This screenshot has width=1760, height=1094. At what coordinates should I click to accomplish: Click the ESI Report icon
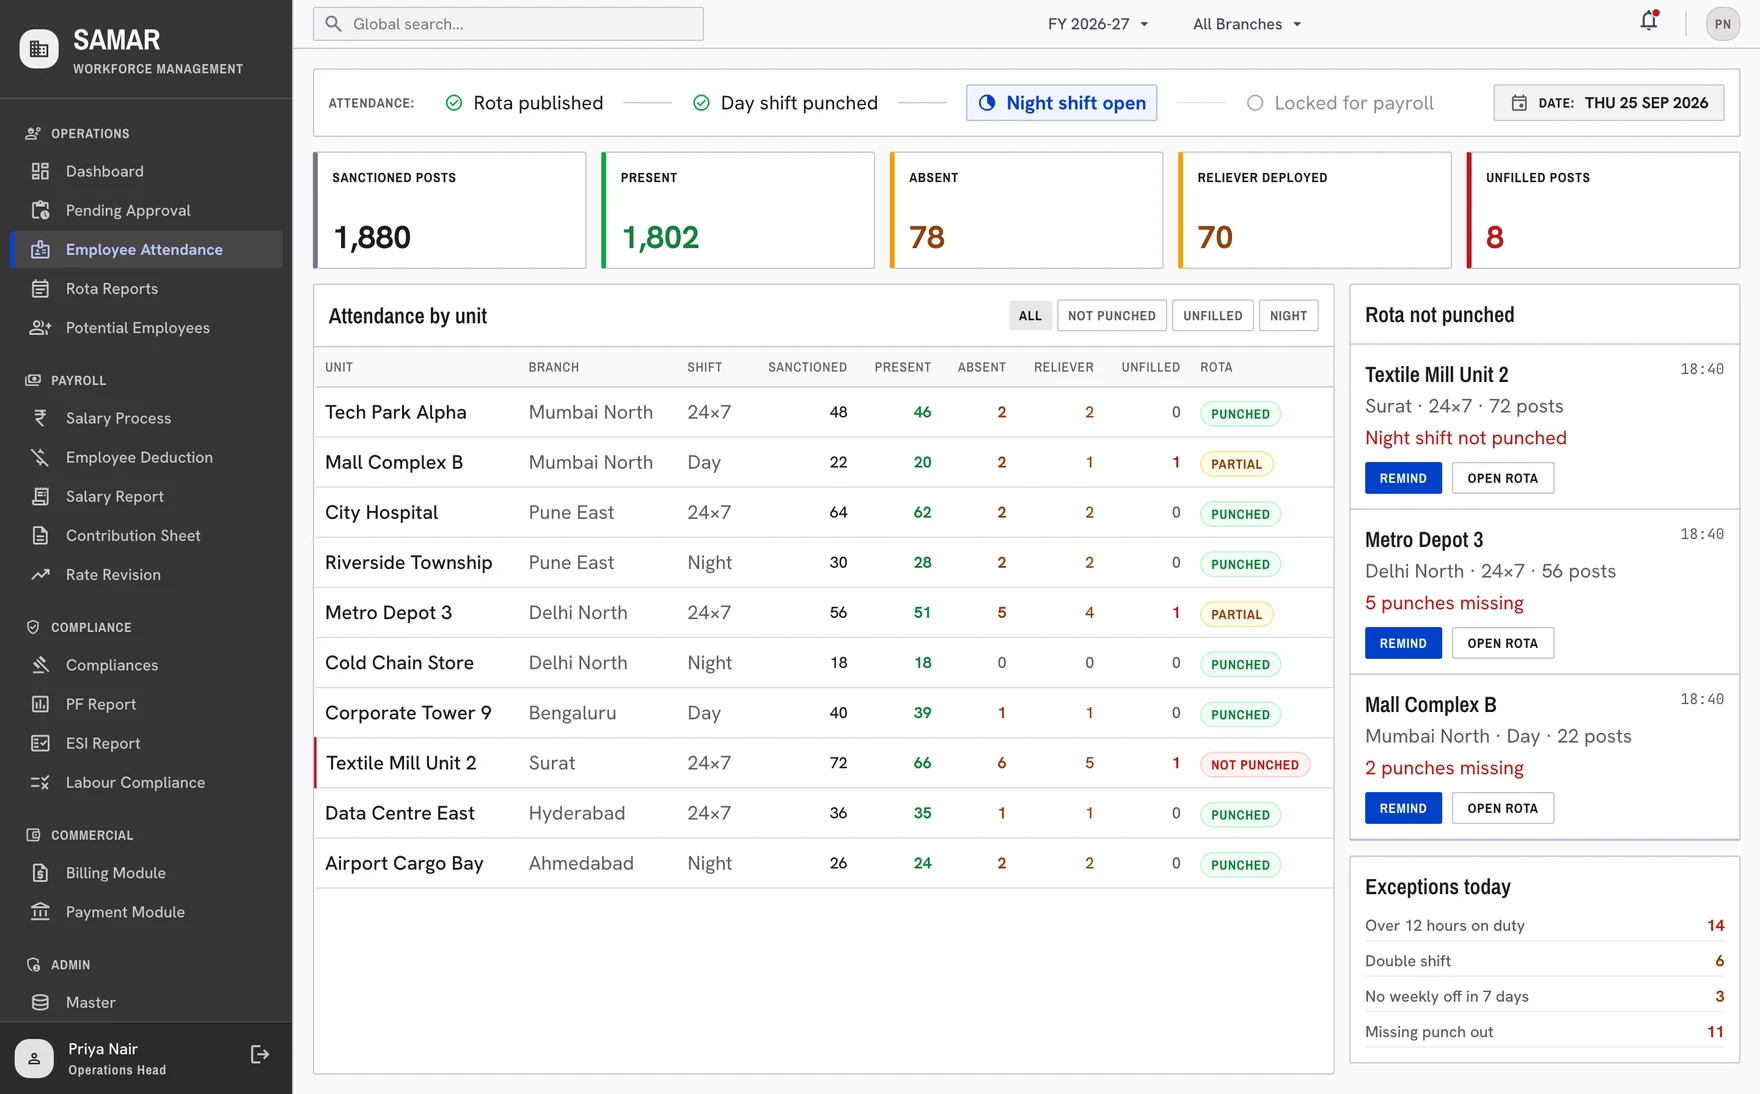40,743
